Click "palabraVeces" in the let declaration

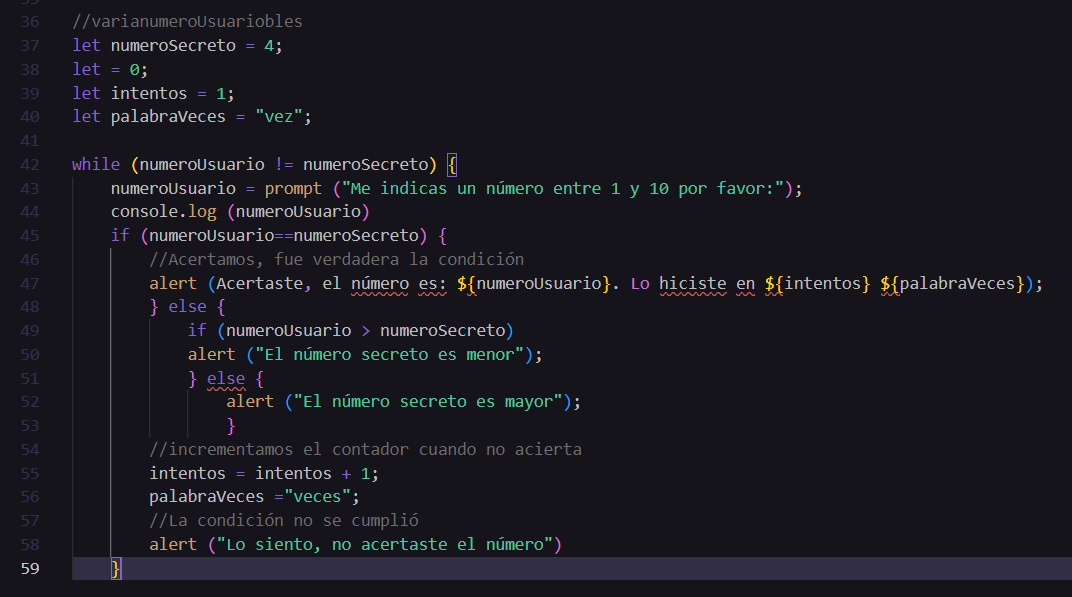(168, 117)
